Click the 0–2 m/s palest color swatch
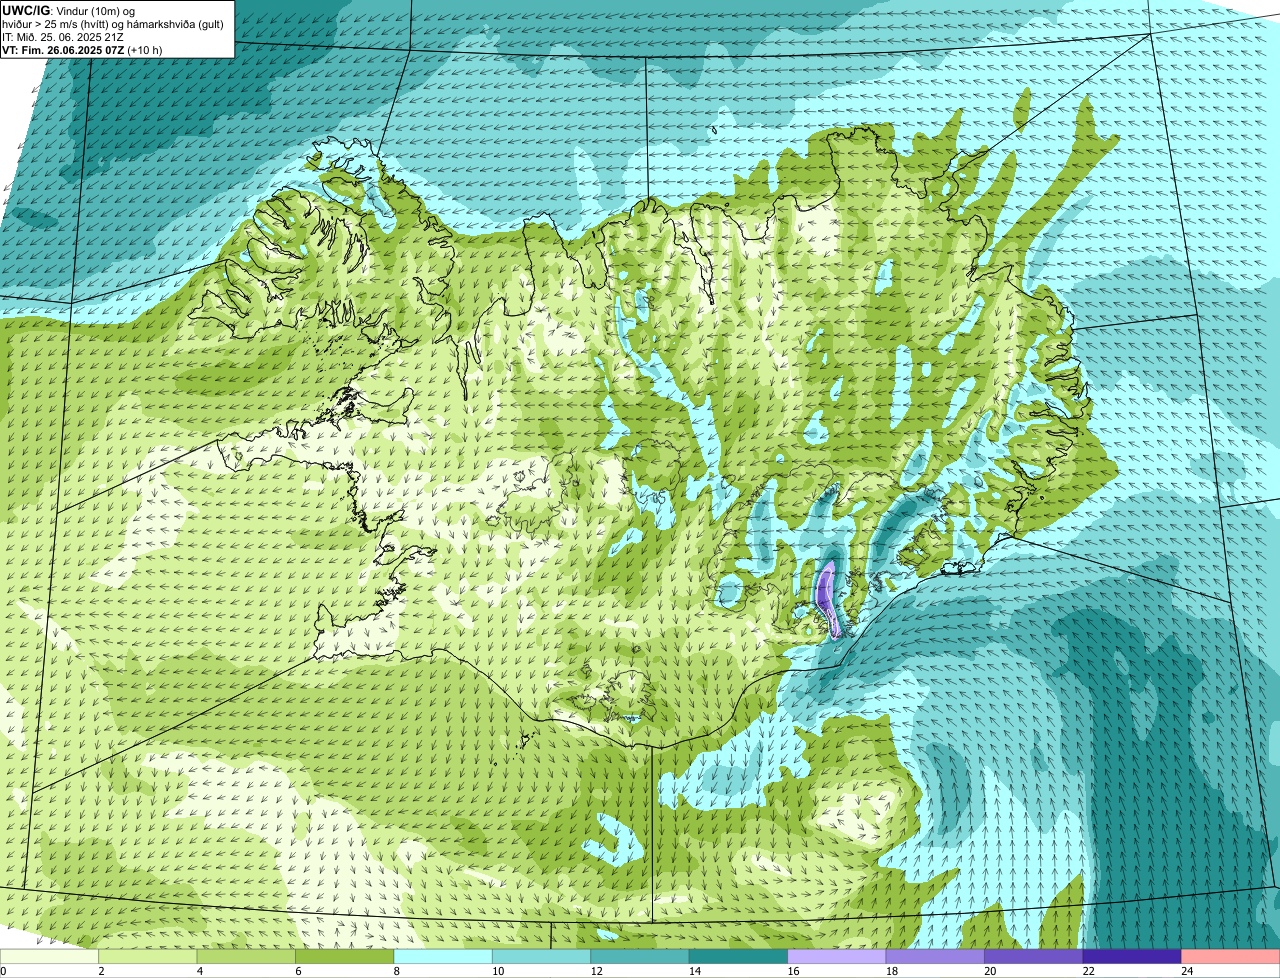 [49, 957]
